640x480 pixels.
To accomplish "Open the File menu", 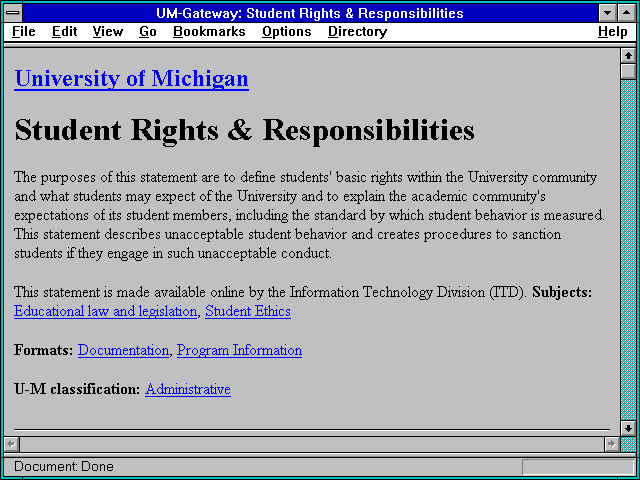I will coord(24,31).
